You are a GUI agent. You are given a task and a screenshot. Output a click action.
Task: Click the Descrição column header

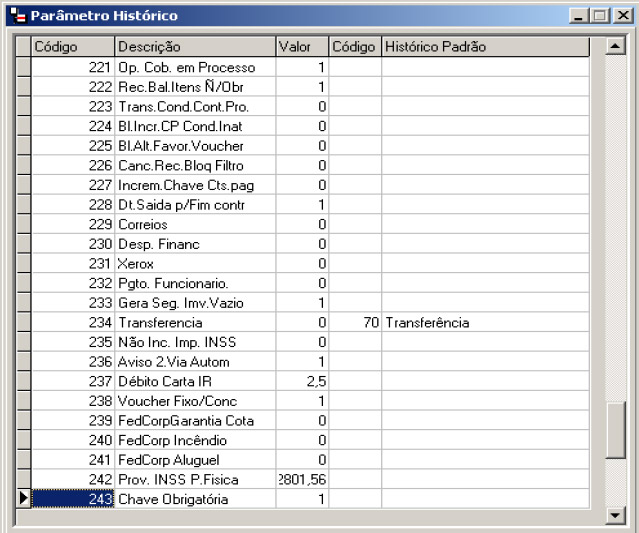[x=195, y=47]
